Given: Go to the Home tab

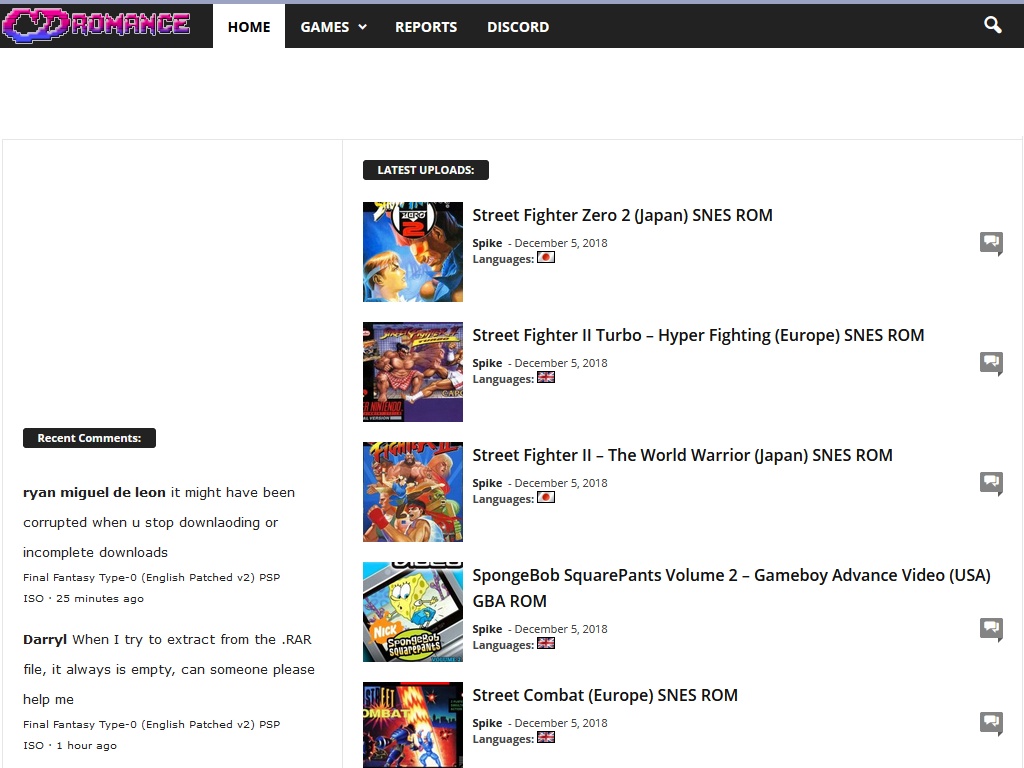Looking at the screenshot, I should coord(249,27).
